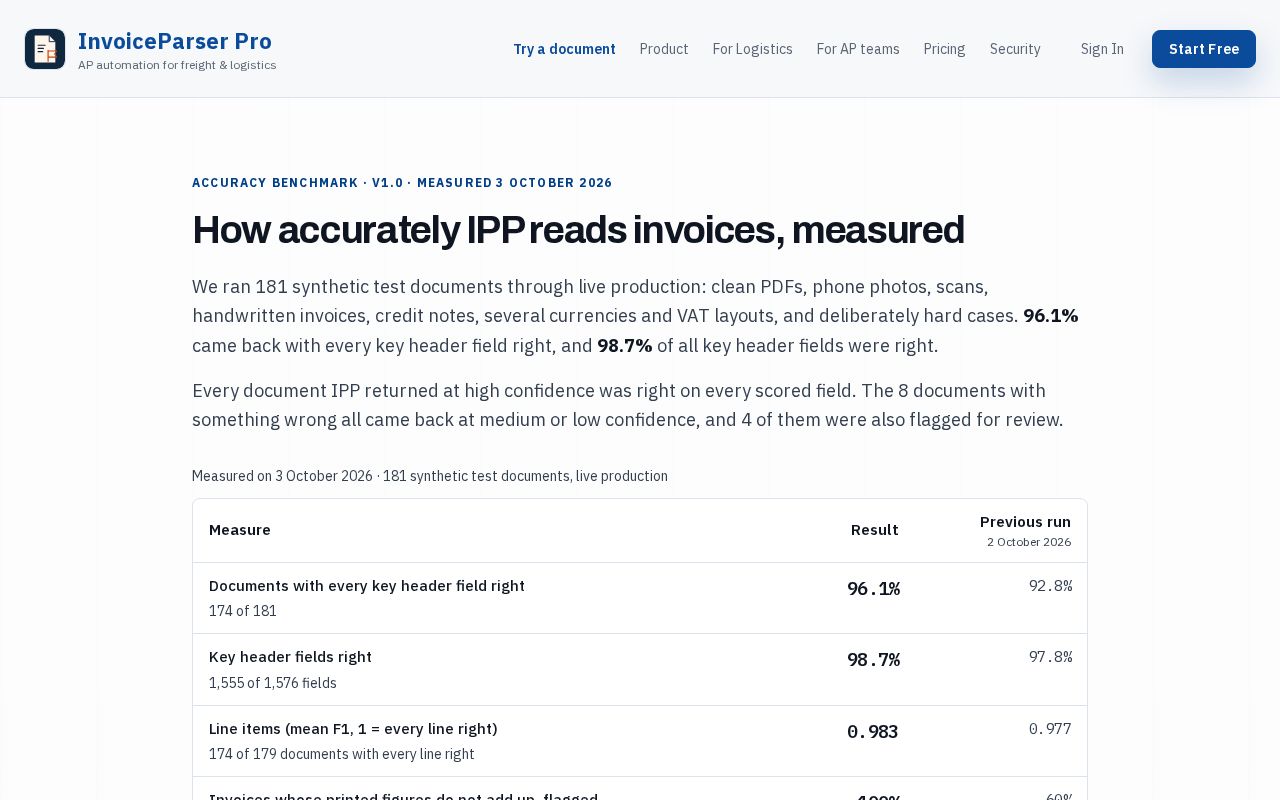The height and width of the screenshot is (800, 1280).
Task: Click the 92.8% previous run value
Action: 1051,586
